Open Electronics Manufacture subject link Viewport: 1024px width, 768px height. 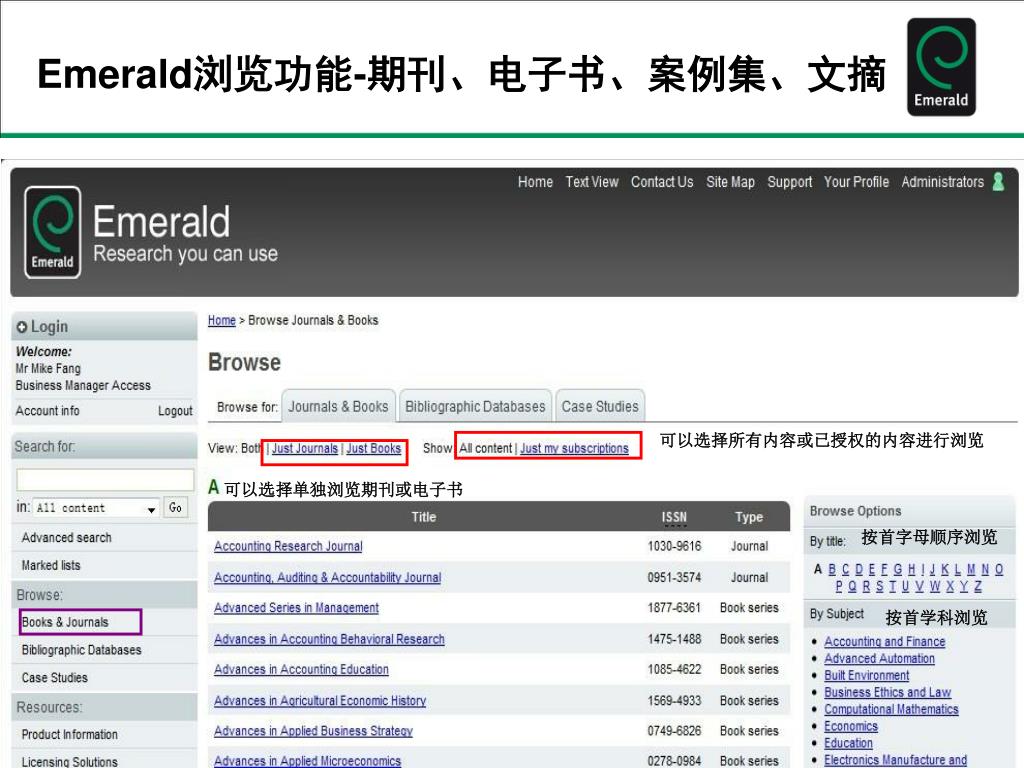pyautogui.click(x=895, y=761)
